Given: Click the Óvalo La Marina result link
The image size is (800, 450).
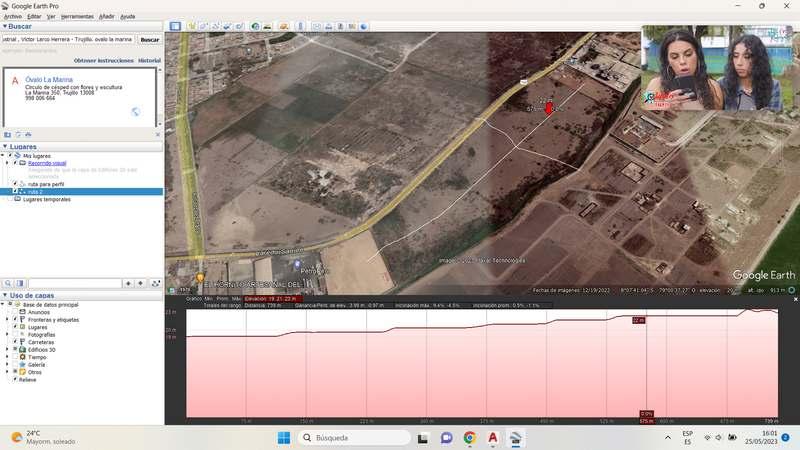Looking at the screenshot, I should 49,80.
